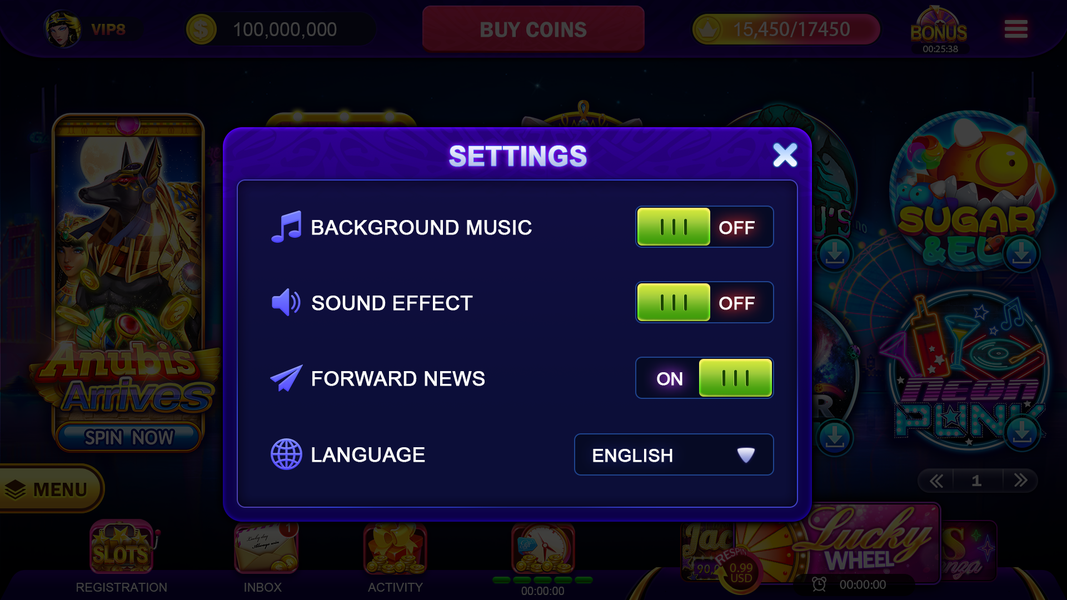
Task: Click the VIP8 avatar icon
Action: [62, 29]
